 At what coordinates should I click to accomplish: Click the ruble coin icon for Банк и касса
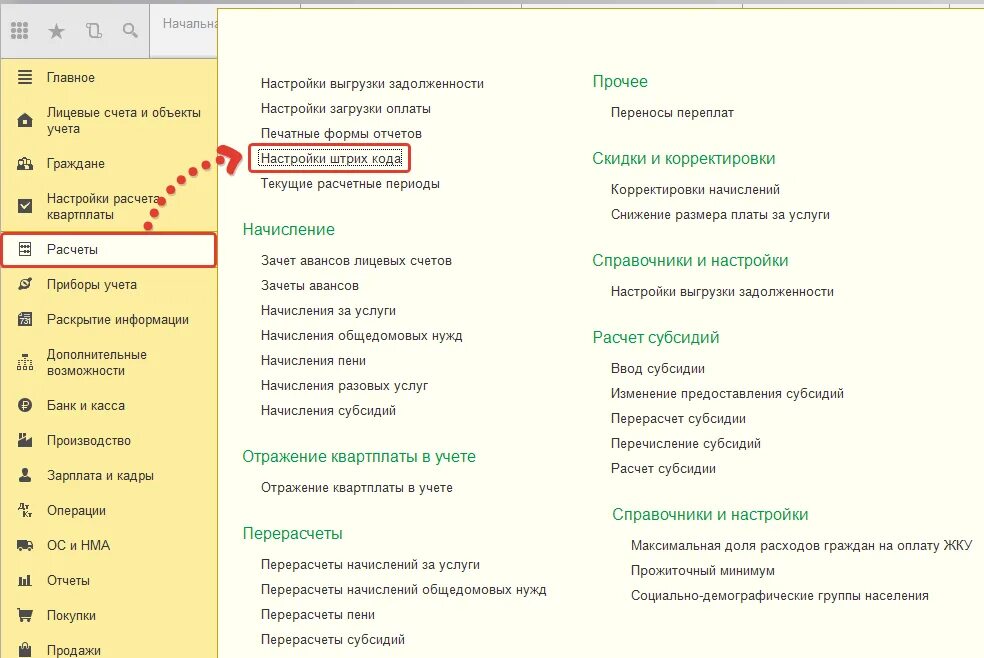[x=25, y=405]
